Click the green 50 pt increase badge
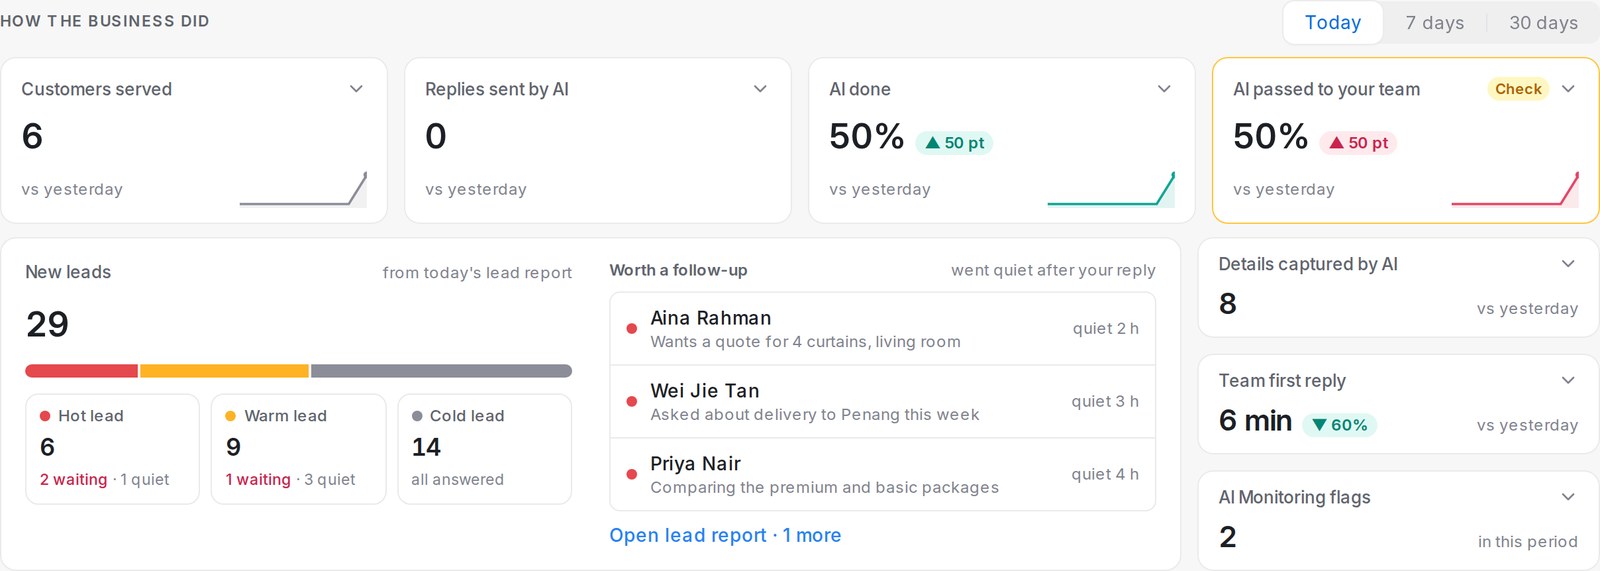 [954, 143]
